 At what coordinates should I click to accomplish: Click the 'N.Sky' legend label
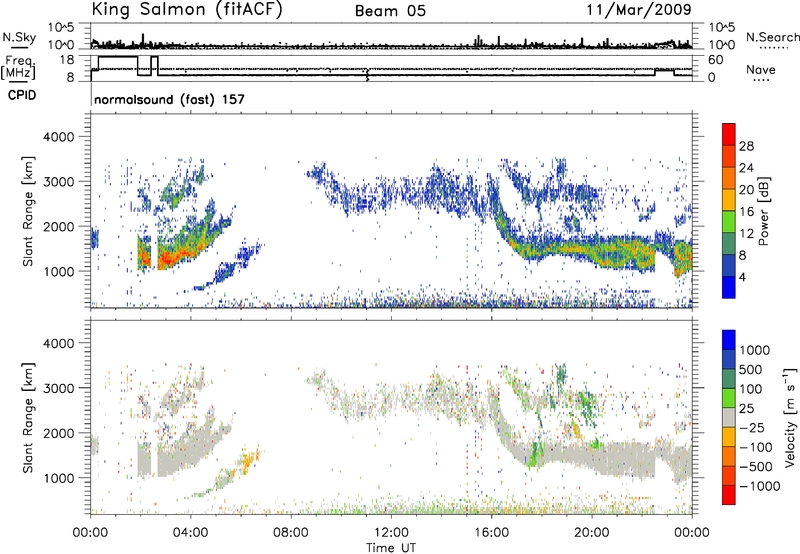pyautogui.click(x=19, y=37)
